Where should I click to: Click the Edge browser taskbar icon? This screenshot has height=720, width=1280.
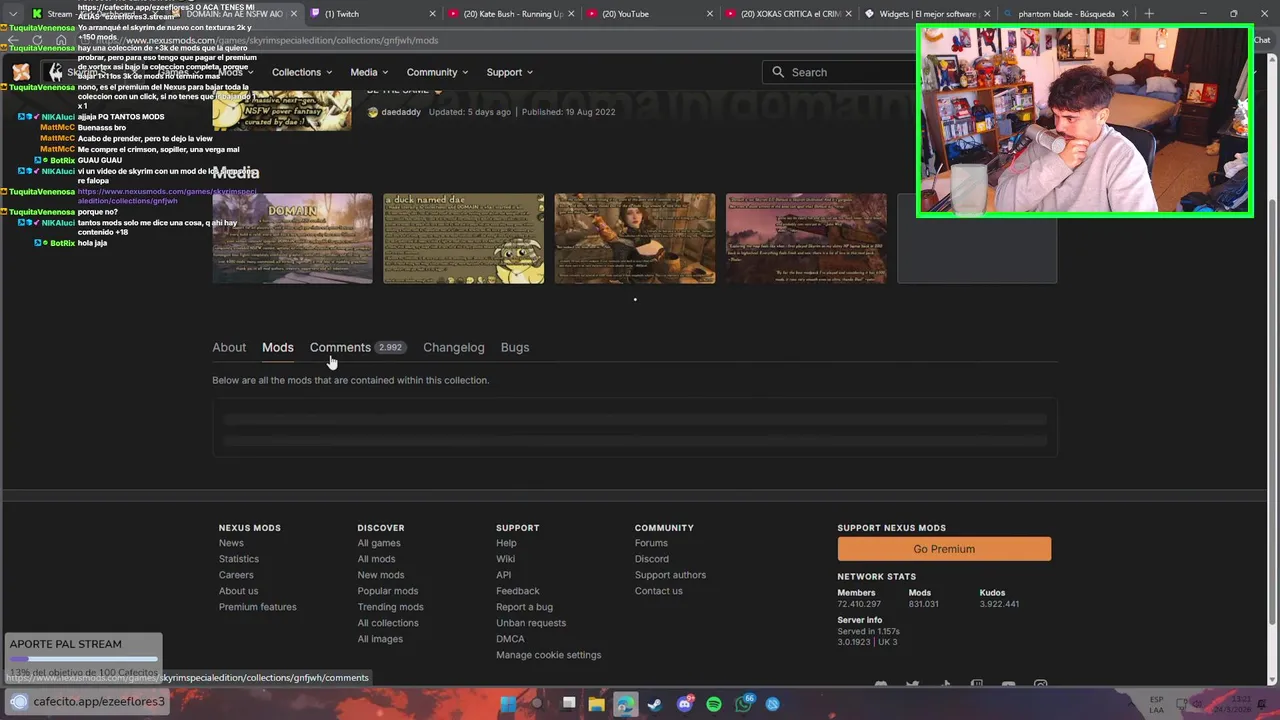[x=626, y=704]
